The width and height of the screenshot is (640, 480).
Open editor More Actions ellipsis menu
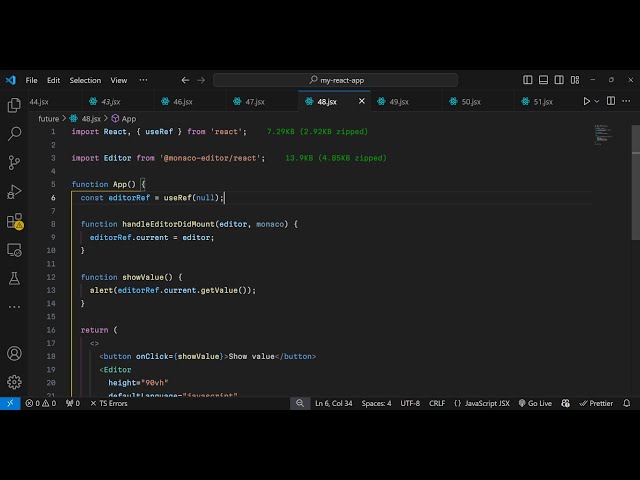pyautogui.click(x=628, y=101)
